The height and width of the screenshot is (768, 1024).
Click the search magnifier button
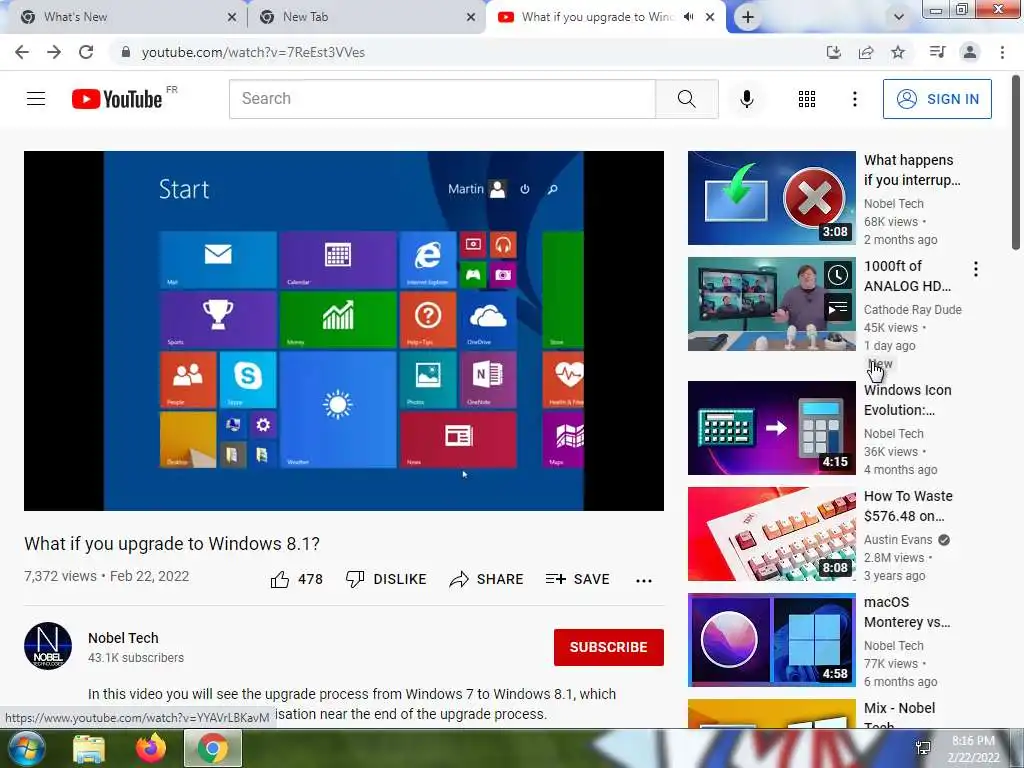(x=686, y=99)
